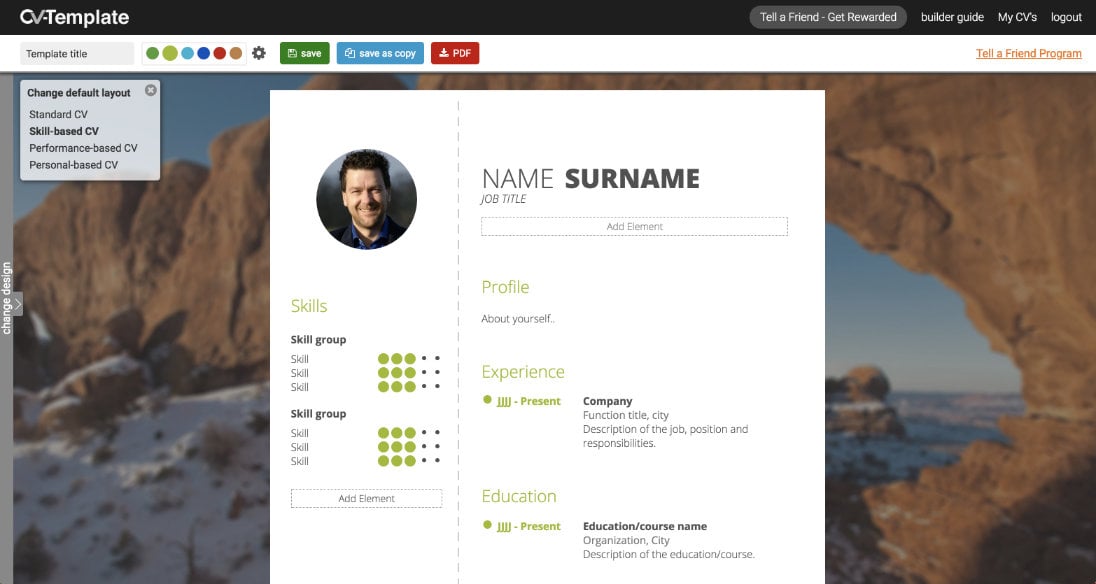This screenshot has height=584, width=1096.
Task: Click Tell a Friend - Get Rewarded
Action: pos(828,17)
